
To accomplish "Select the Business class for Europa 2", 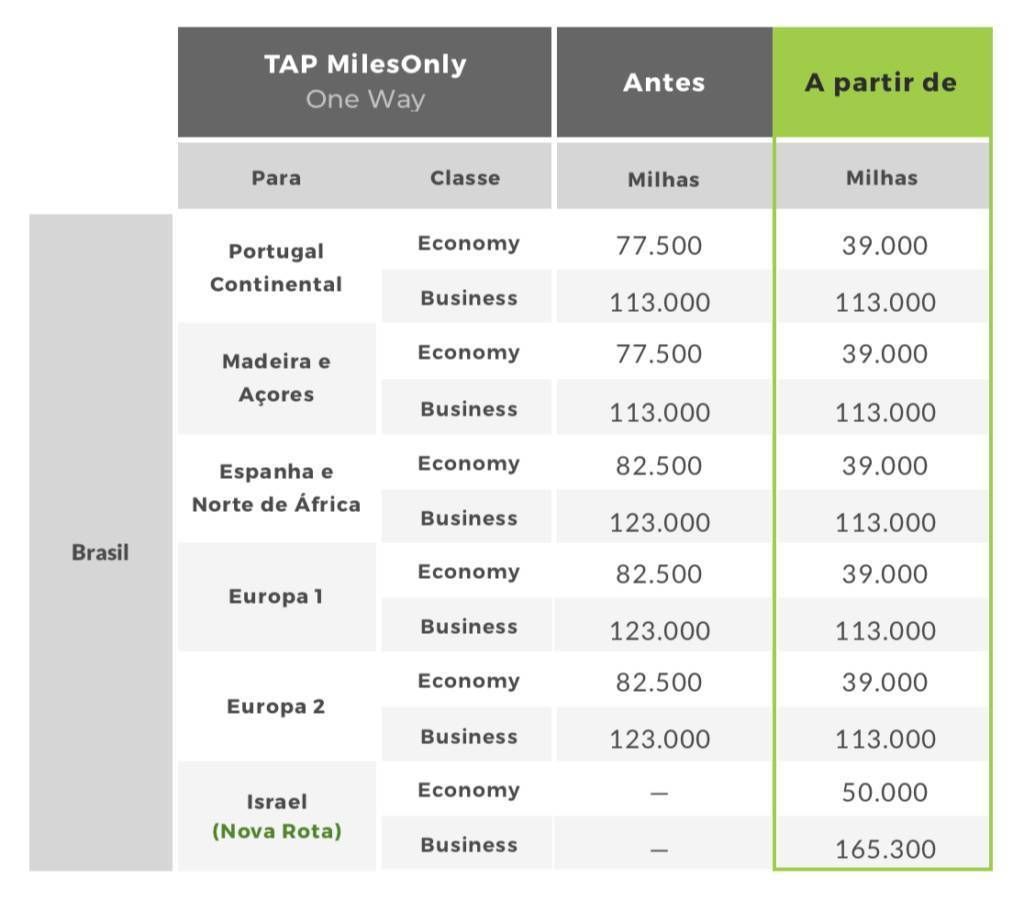I will (x=469, y=736).
